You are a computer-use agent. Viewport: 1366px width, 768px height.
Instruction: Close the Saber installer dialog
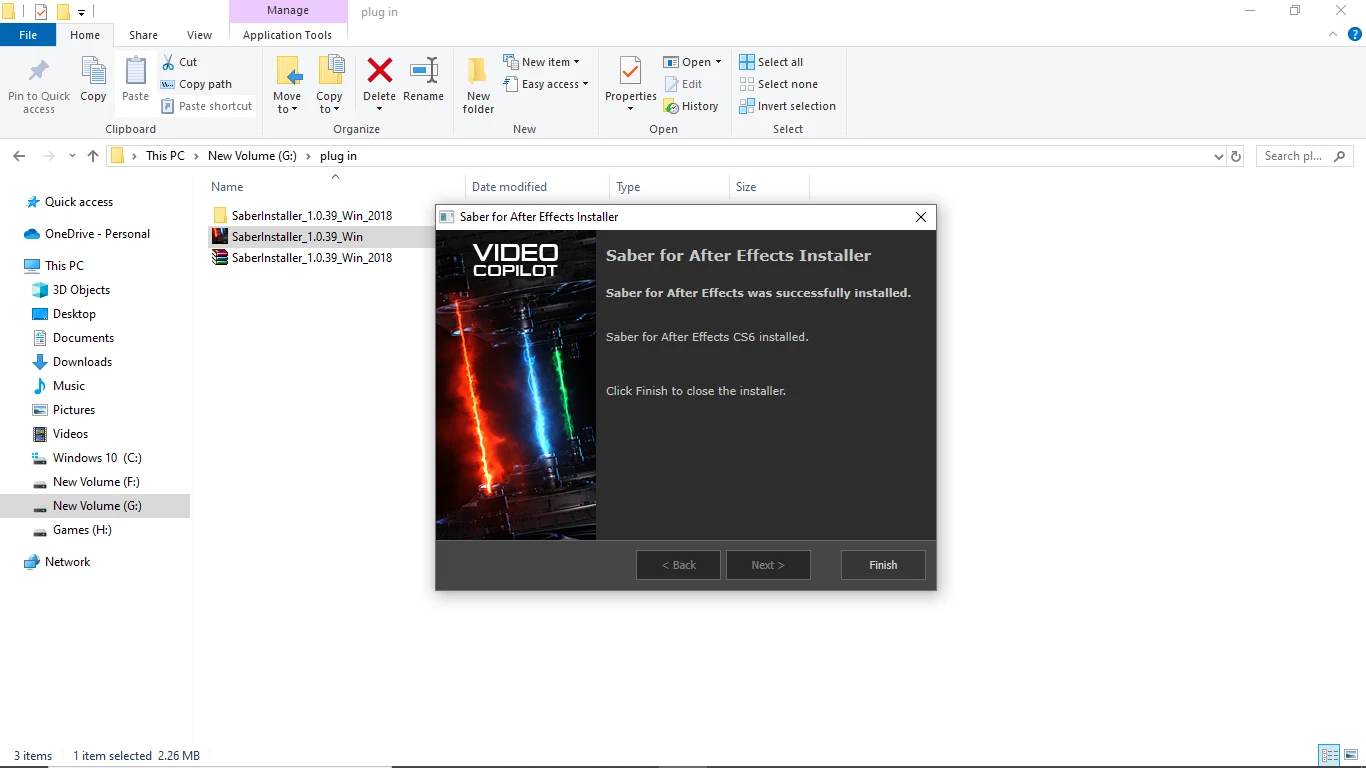(921, 217)
